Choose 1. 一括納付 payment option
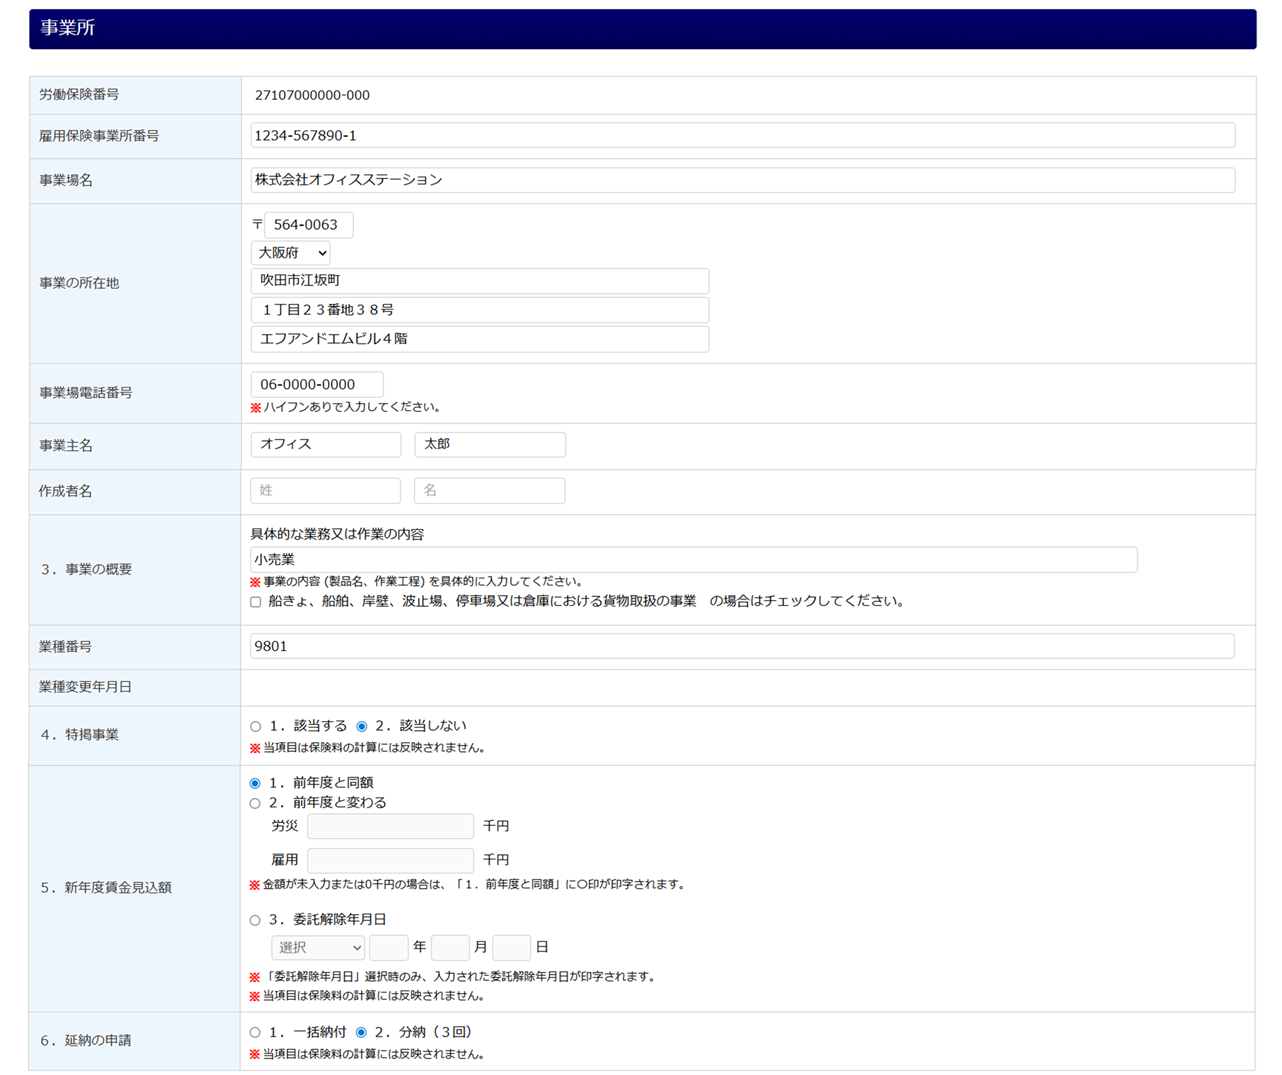The width and height of the screenshot is (1282, 1075). pyautogui.click(x=255, y=1032)
